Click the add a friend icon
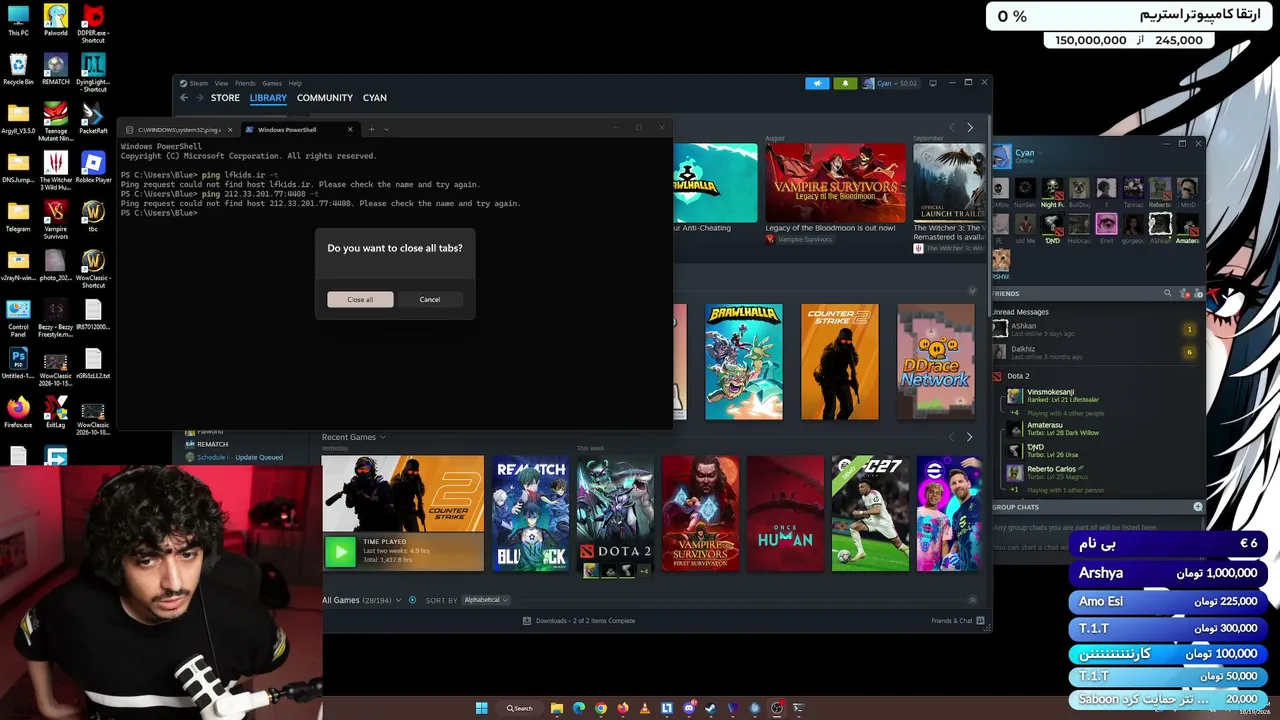The image size is (1280, 720). pos(1199,294)
